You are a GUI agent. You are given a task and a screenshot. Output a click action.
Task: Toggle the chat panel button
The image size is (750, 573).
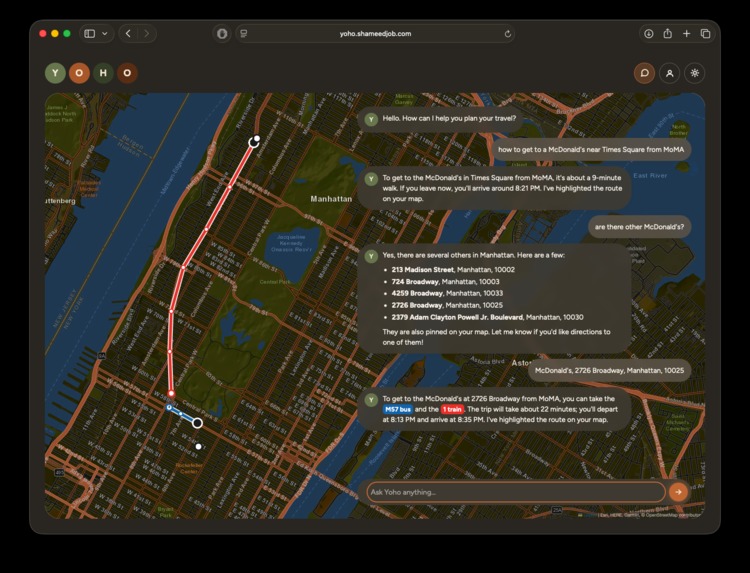(644, 73)
